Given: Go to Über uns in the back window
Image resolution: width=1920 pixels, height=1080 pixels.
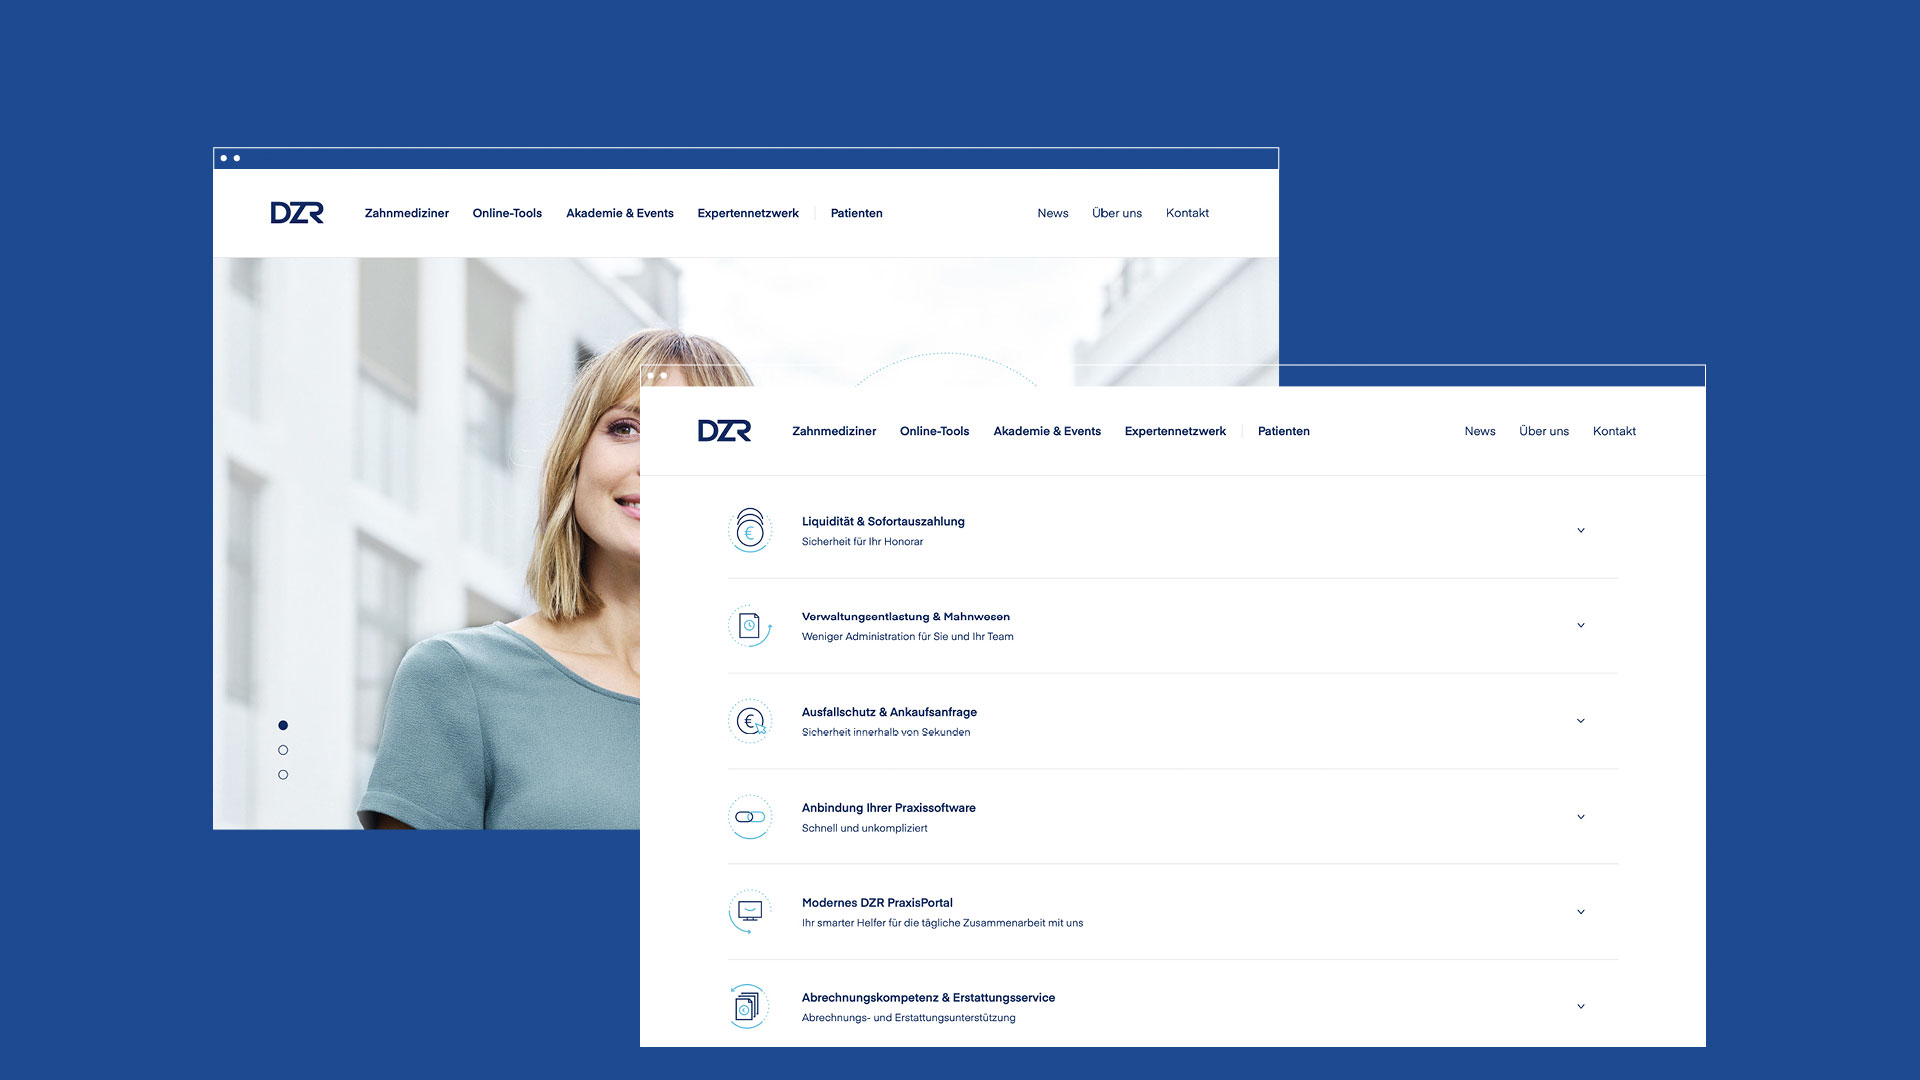Looking at the screenshot, I should pos(1117,213).
